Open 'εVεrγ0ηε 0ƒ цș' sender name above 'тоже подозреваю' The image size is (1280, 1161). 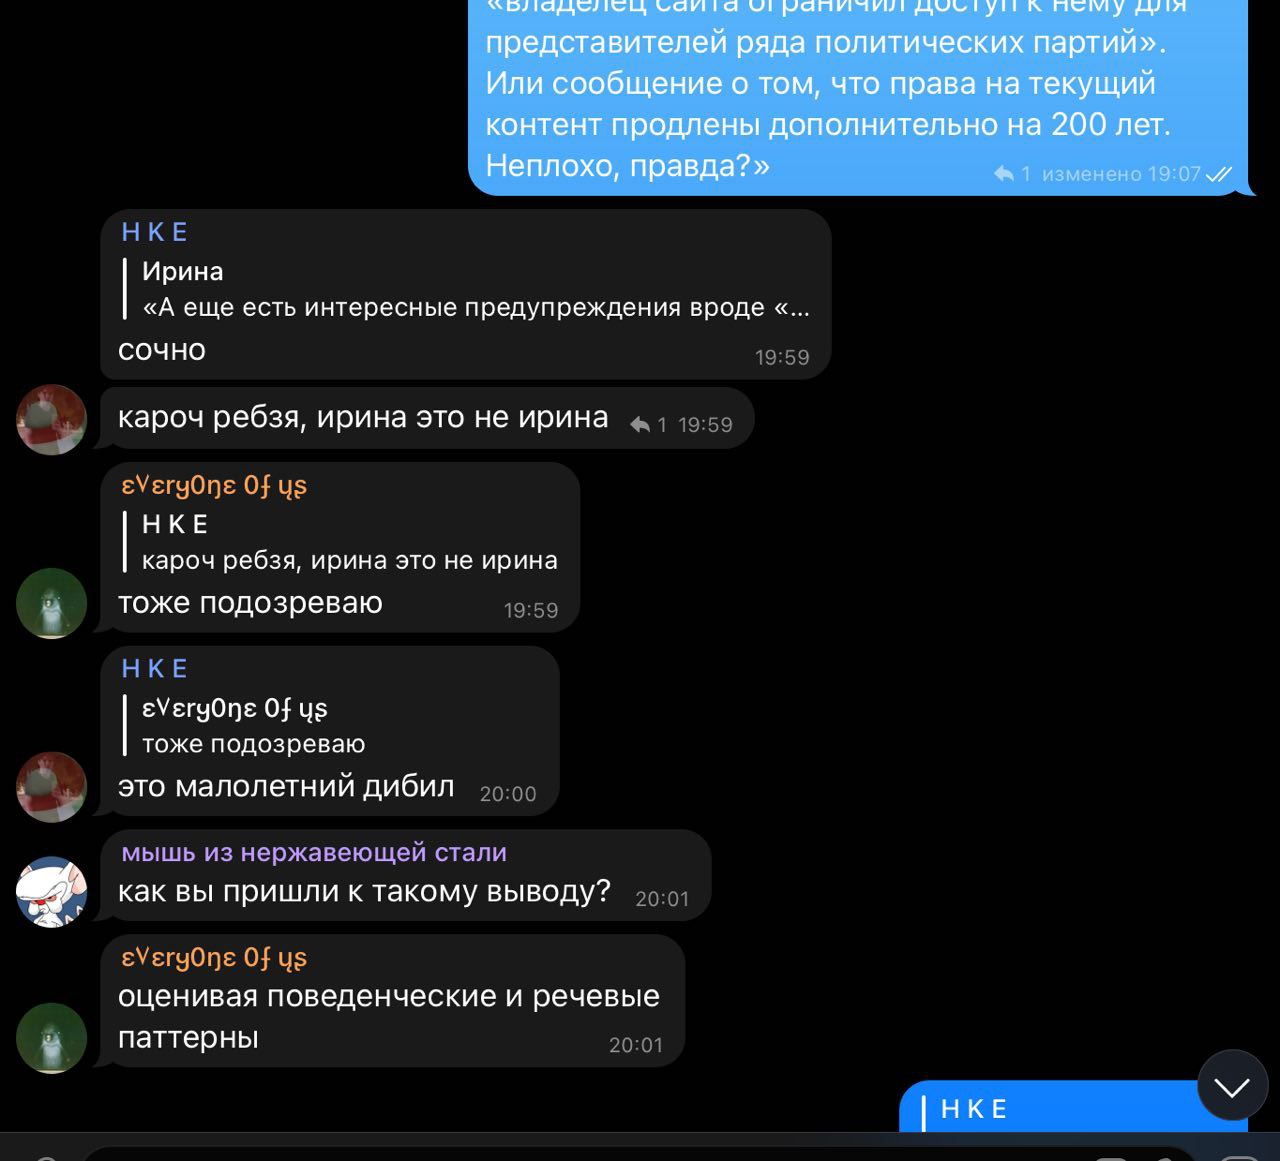click(214, 485)
